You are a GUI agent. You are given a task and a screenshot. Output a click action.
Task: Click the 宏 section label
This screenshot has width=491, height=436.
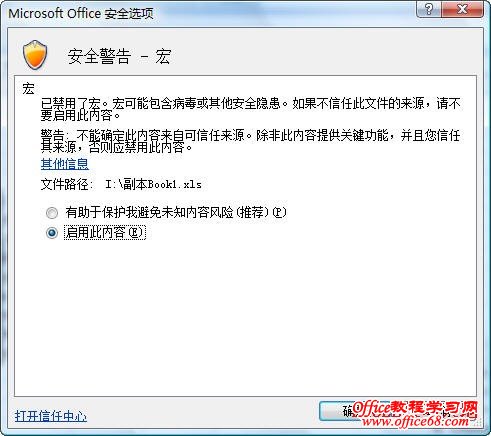pyautogui.click(x=28, y=89)
